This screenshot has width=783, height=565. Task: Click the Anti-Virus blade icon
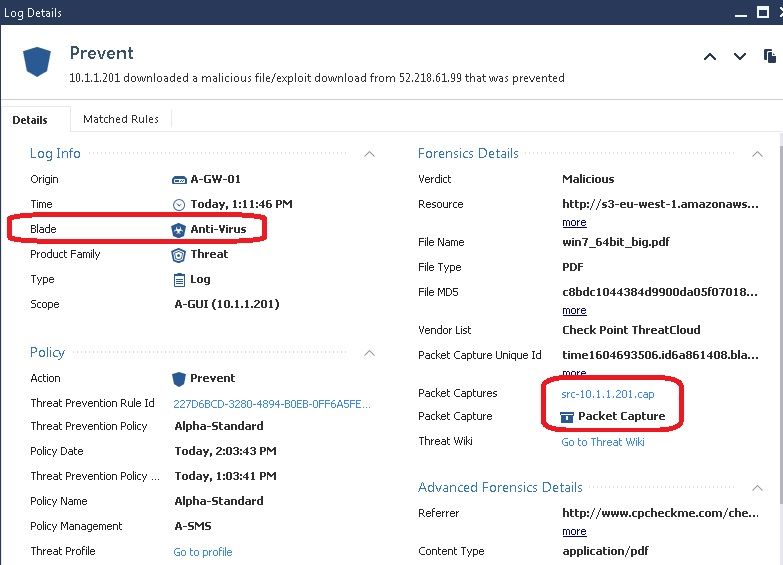[178, 230]
